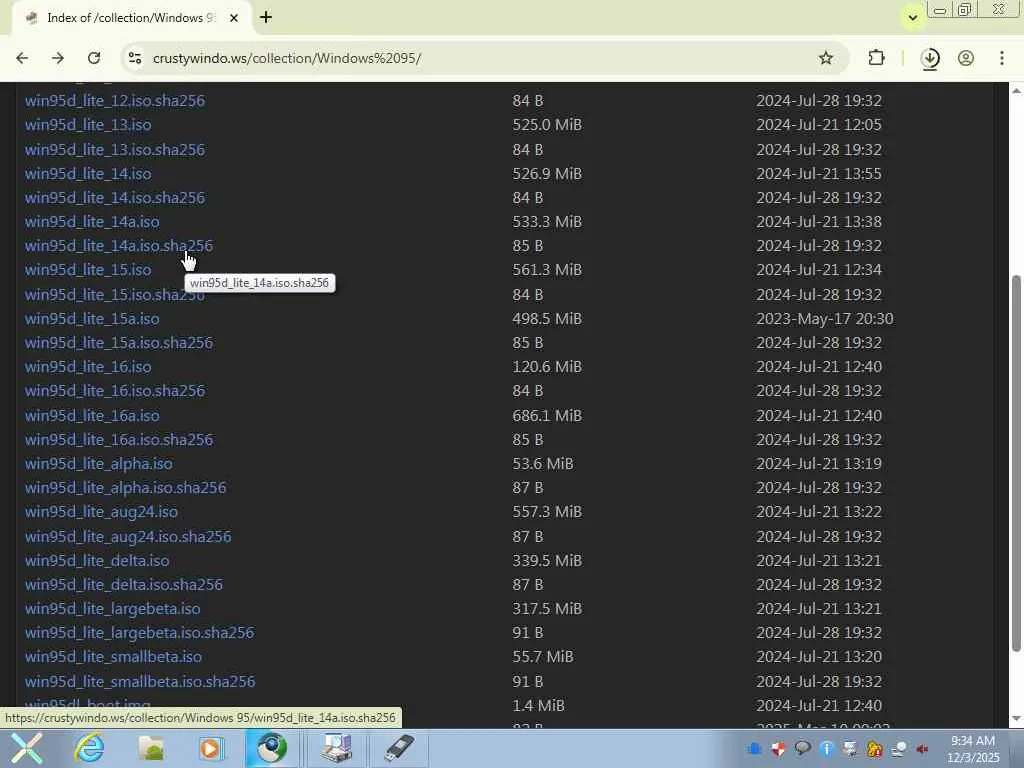
Task: Bookmark this page with the star
Action: pyautogui.click(x=825, y=58)
